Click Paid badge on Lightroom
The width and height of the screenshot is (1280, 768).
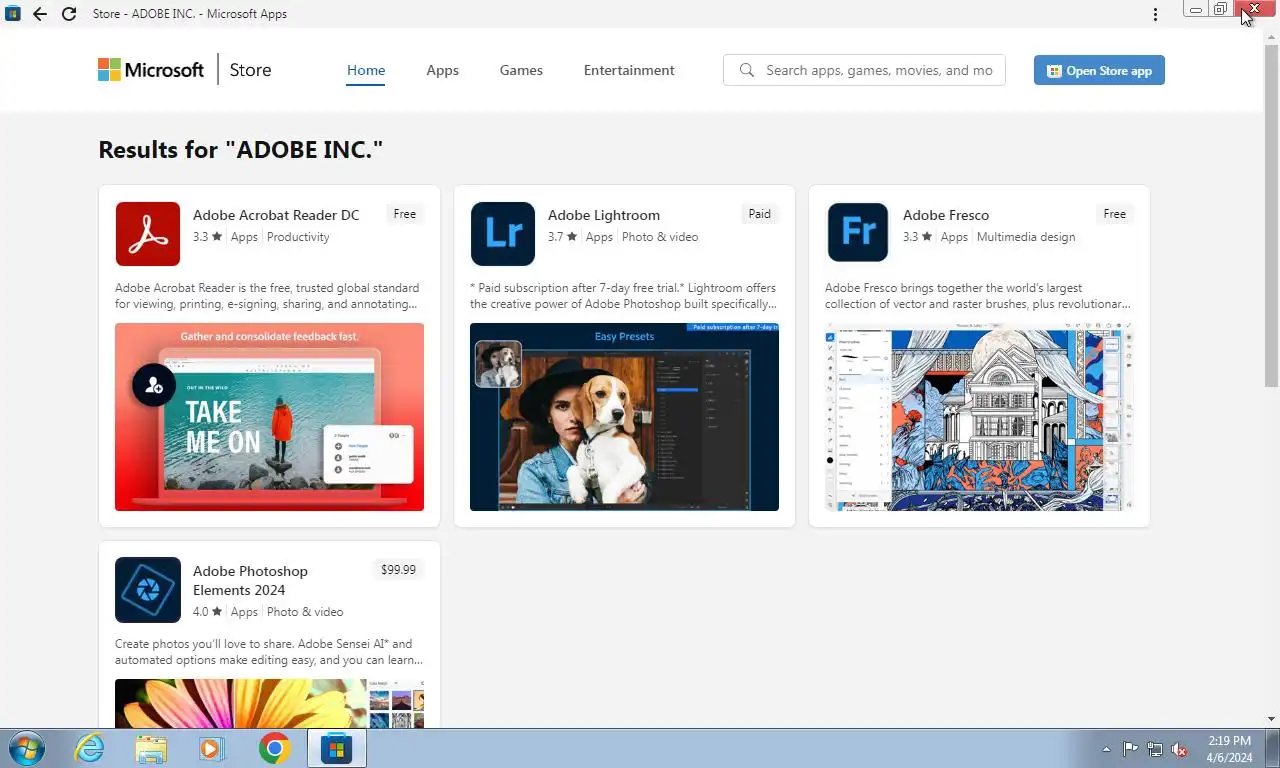click(760, 214)
